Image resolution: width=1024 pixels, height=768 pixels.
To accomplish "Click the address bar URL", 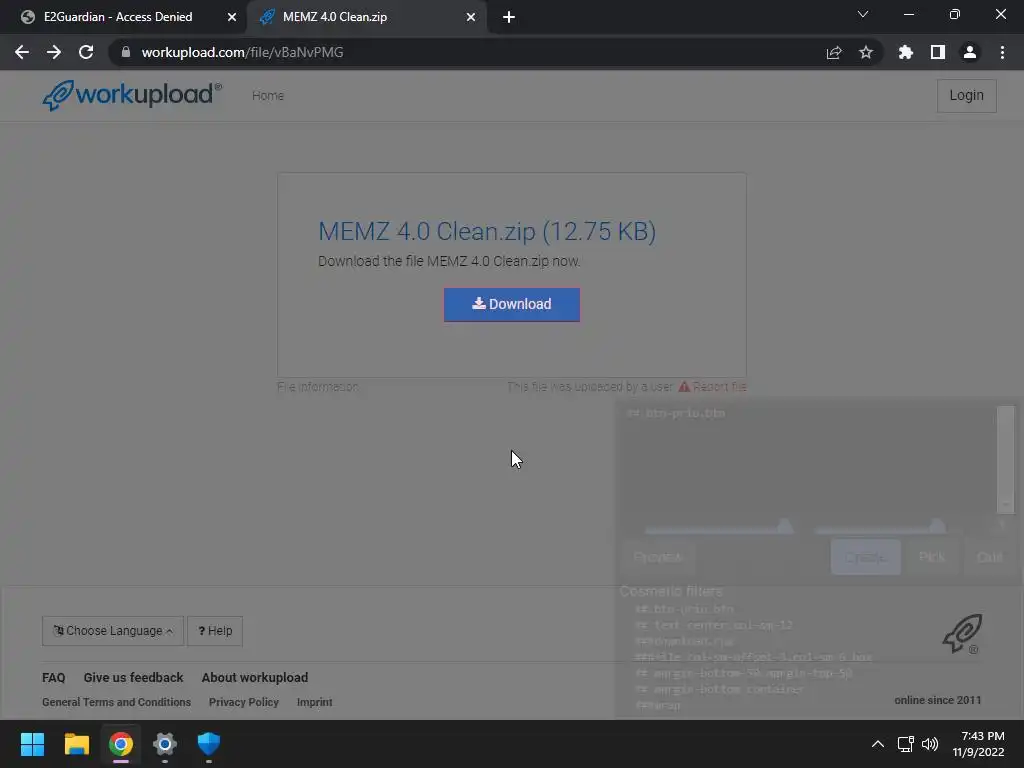I will [242, 52].
